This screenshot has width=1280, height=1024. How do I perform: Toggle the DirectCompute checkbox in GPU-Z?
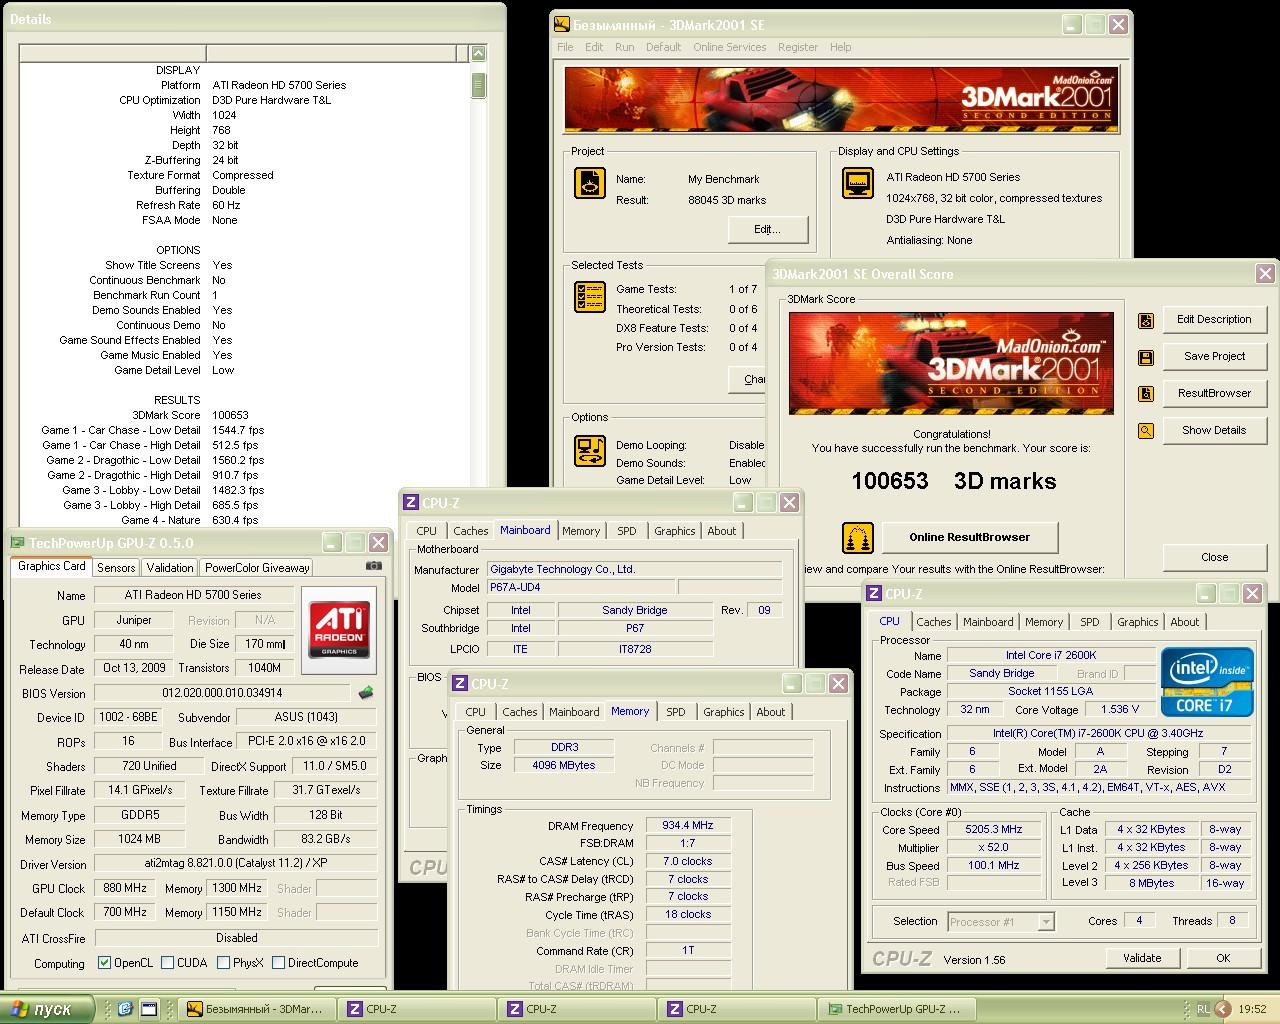(x=278, y=963)
